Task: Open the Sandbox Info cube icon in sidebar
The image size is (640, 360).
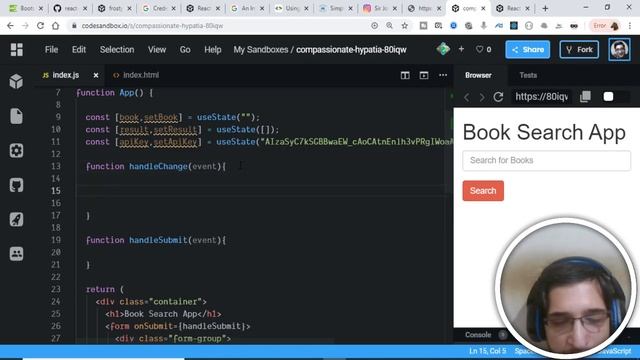Action: point(16,82)
